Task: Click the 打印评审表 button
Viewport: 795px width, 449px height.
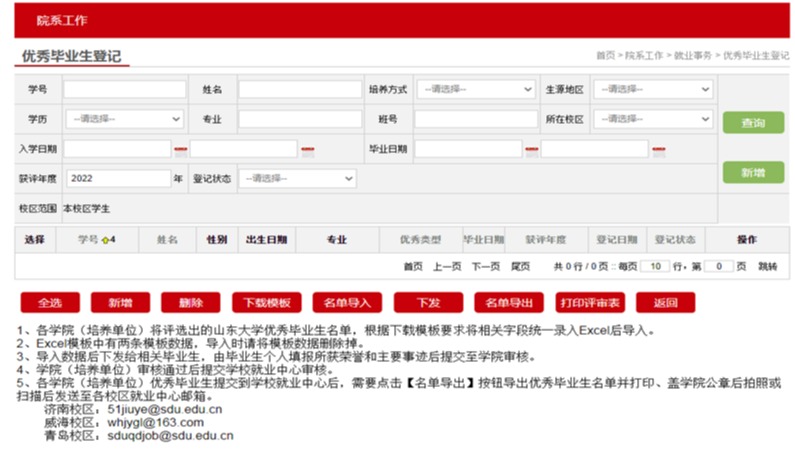Action: (x=590, y=303)
